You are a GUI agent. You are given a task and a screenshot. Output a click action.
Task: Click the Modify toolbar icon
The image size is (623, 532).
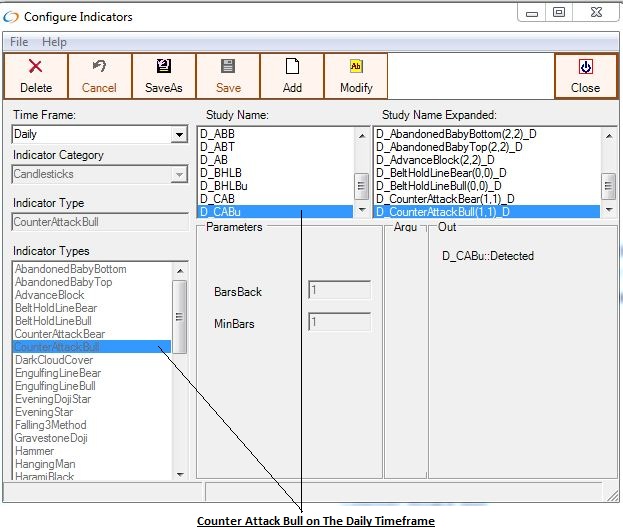coord(356,67)
